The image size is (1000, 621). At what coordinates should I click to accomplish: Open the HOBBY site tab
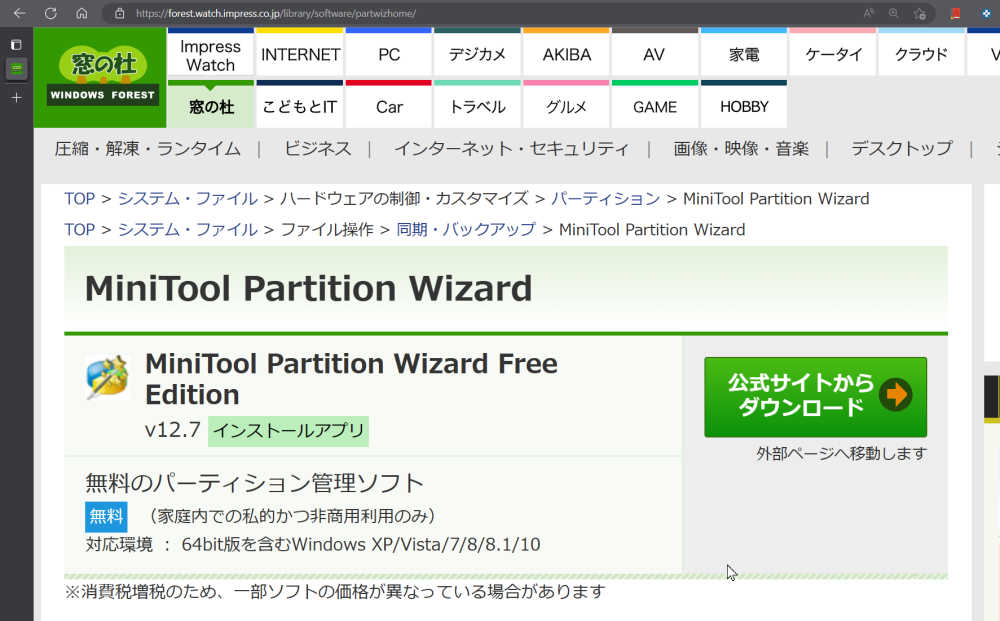pyautogui.click(x=744, y=106)
